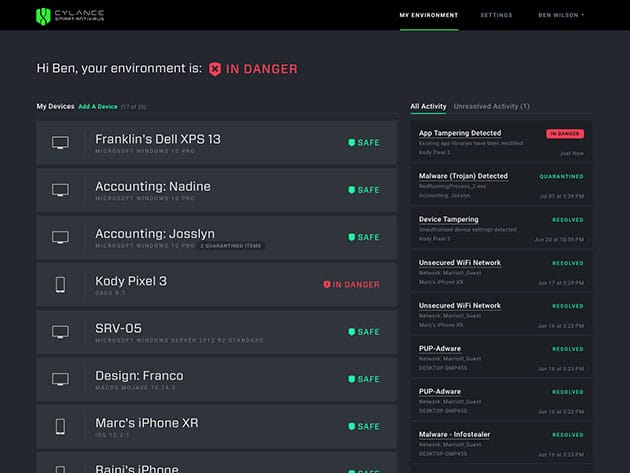Click the Add A Device link
The height and width of the screenshot is (473, 630).
pos(98,106)
